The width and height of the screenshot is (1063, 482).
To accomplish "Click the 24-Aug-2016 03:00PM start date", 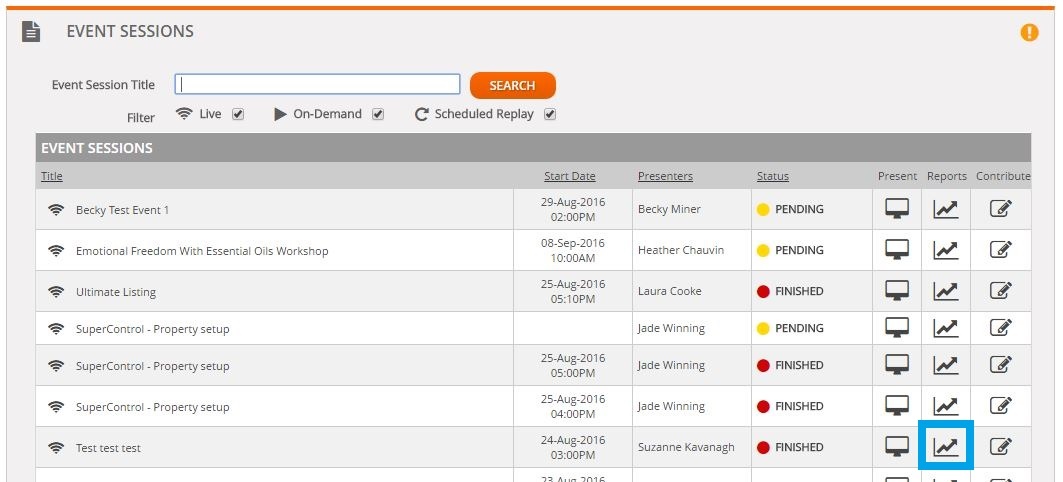I will 573,447.
